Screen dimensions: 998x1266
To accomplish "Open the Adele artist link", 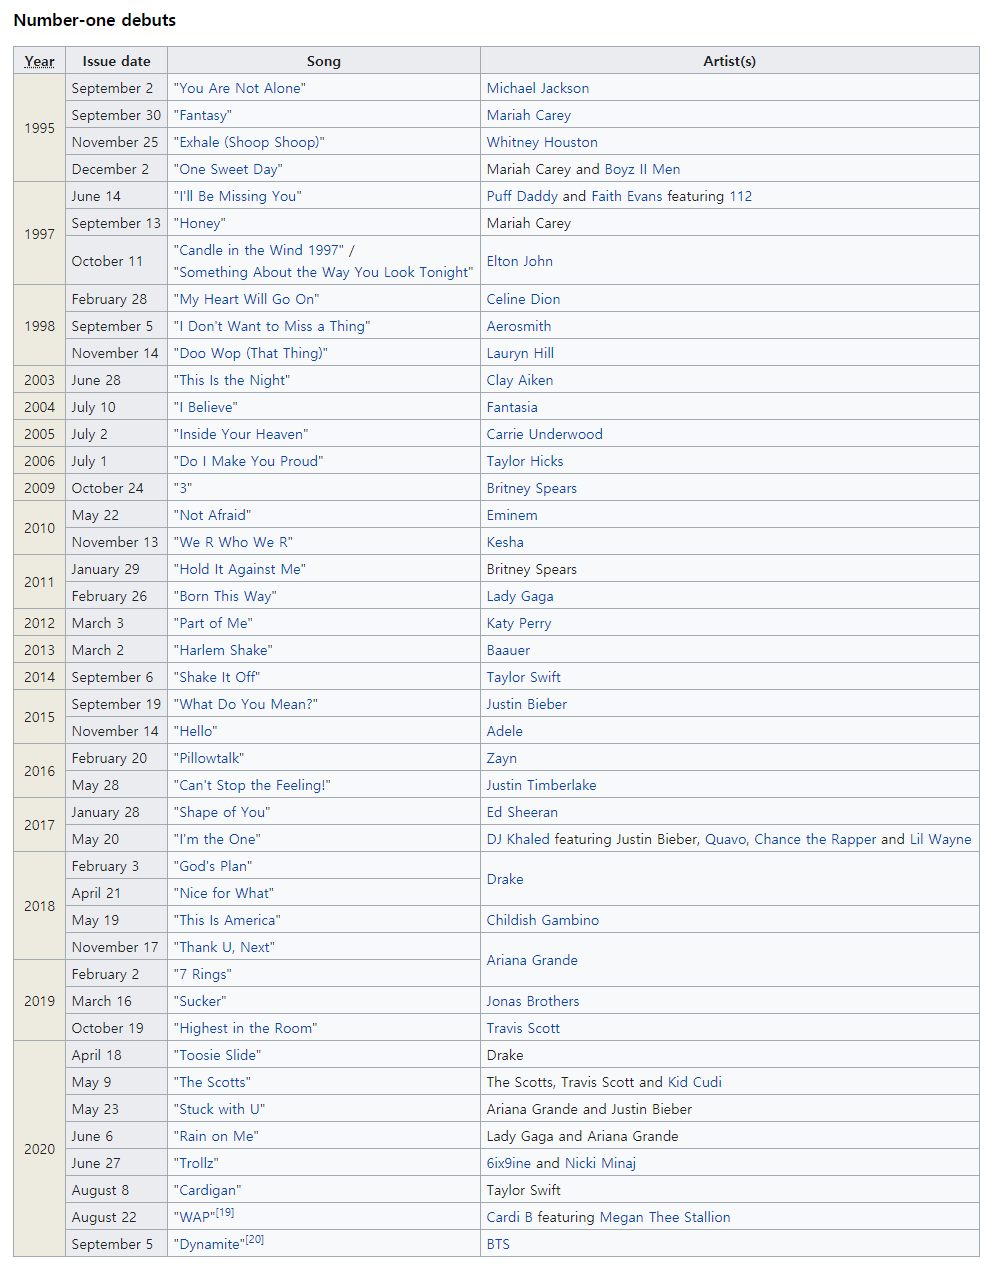I will 505,731.
